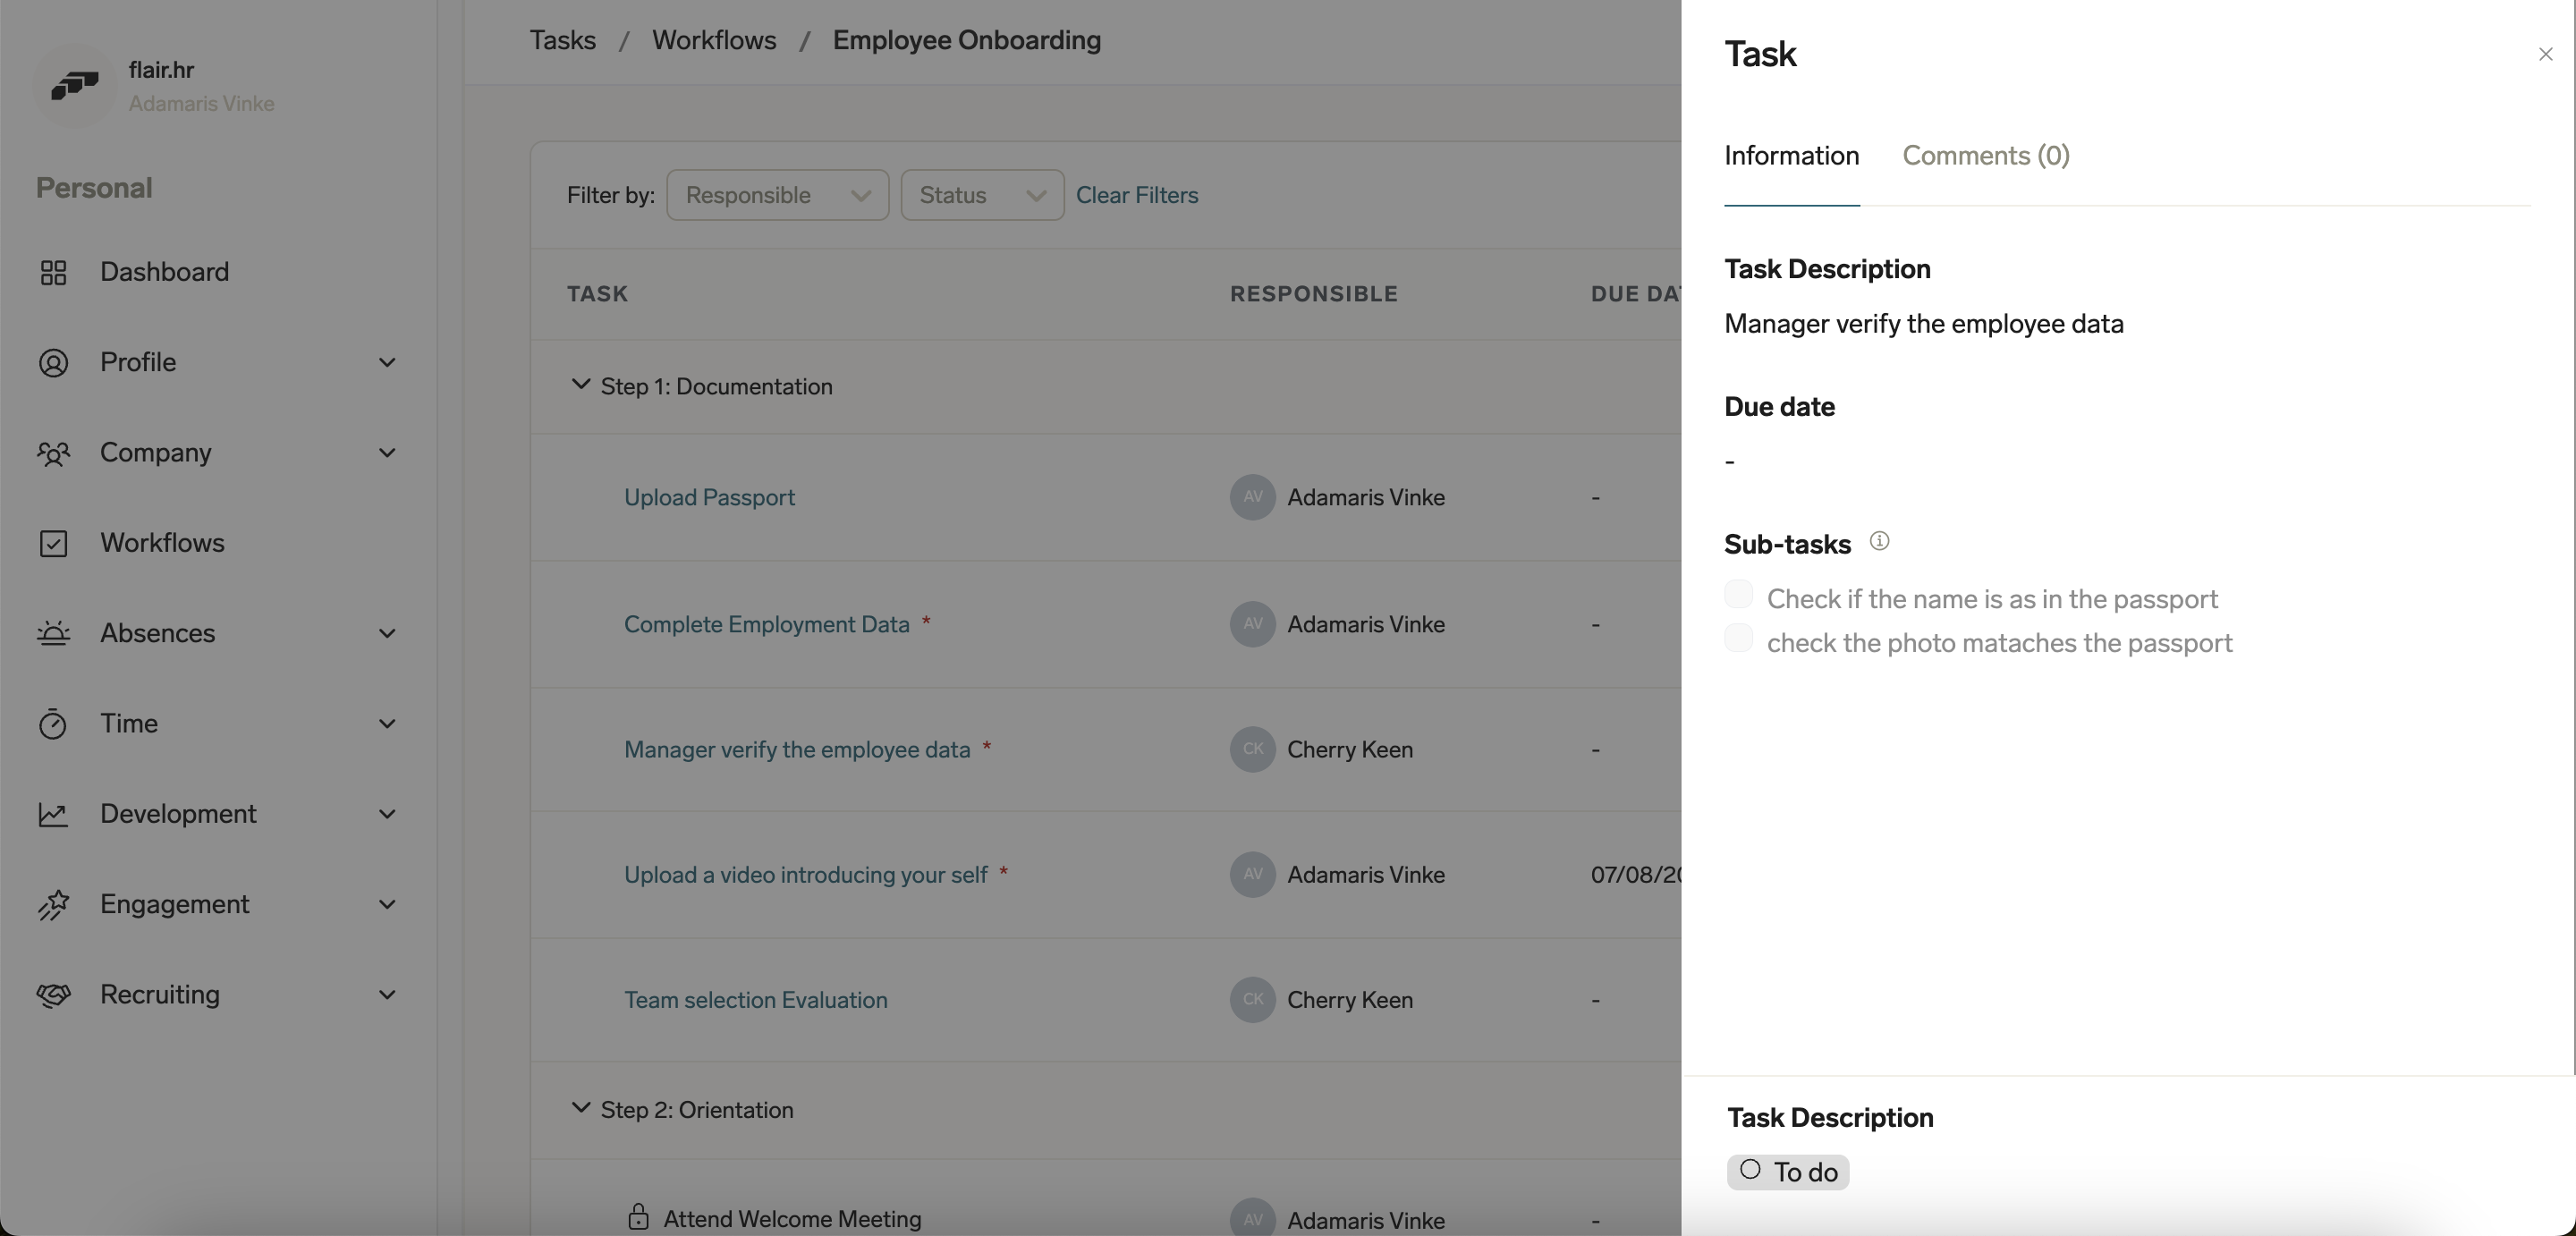Open the Profile section via its icon
The width and height of the screenshot is (2576, 1236).
(x=55, y=362)
